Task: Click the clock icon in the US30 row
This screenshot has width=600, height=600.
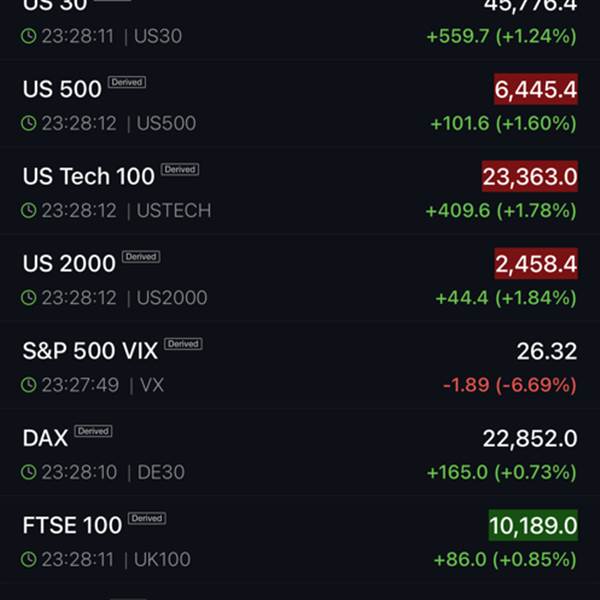Action: point(29,36)
